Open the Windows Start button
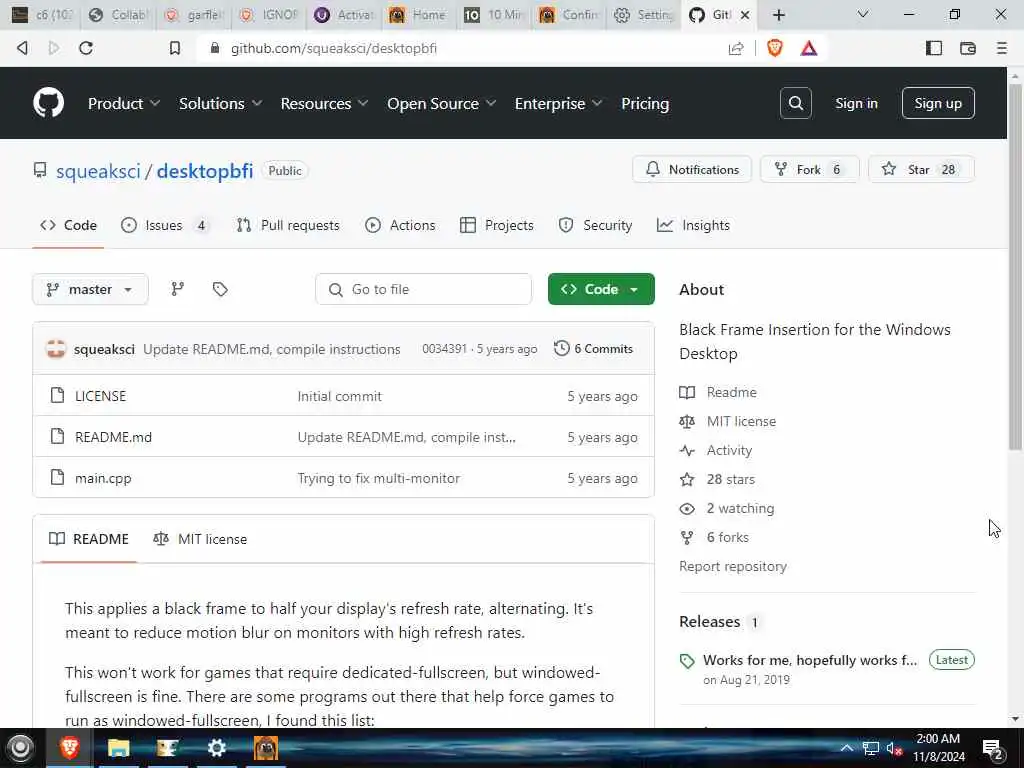This screenshot has width=1024, height=768. click(x=20, y=748)
